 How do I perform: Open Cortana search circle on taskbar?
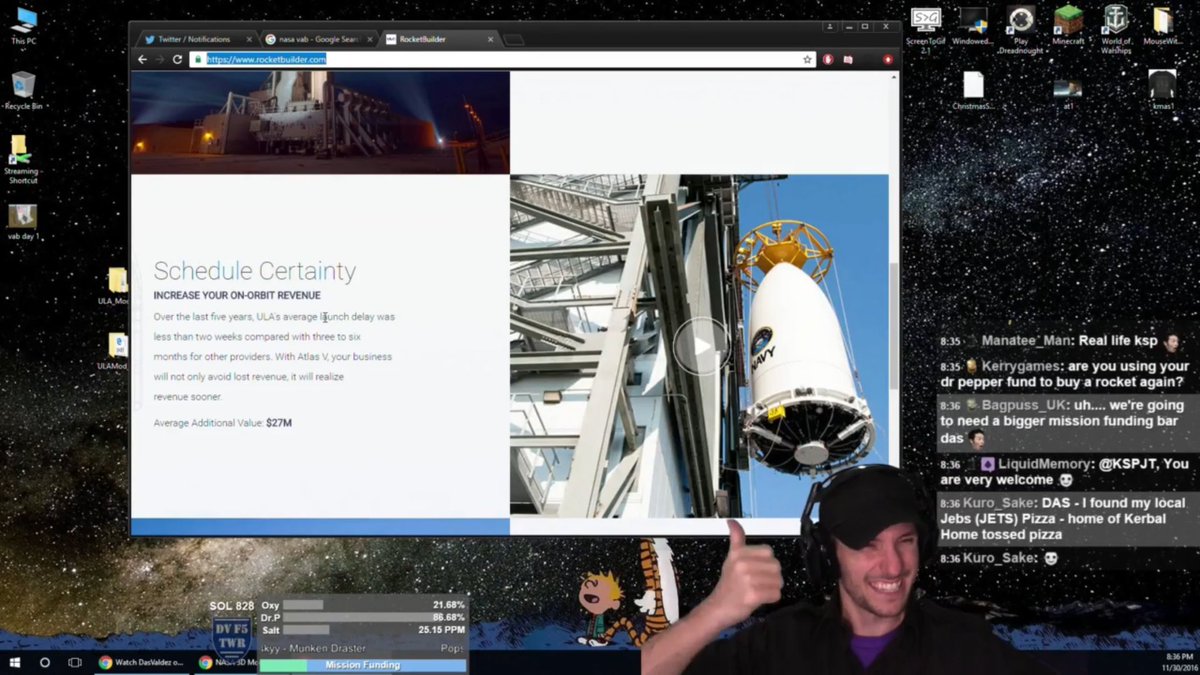pos(45,662)
